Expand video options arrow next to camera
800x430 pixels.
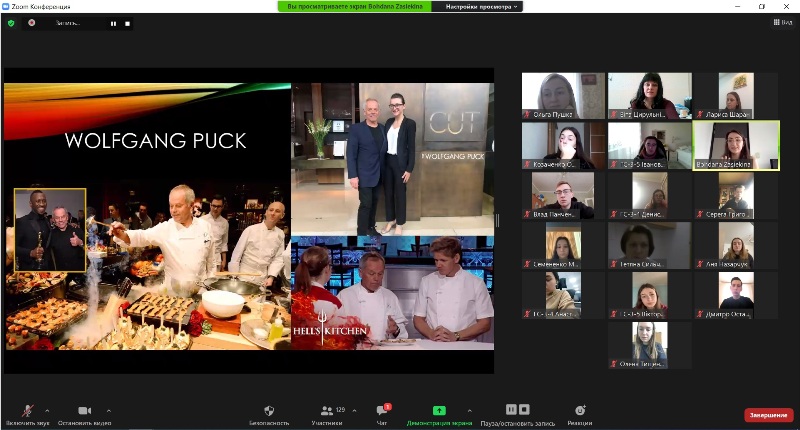tap(109, 410)
